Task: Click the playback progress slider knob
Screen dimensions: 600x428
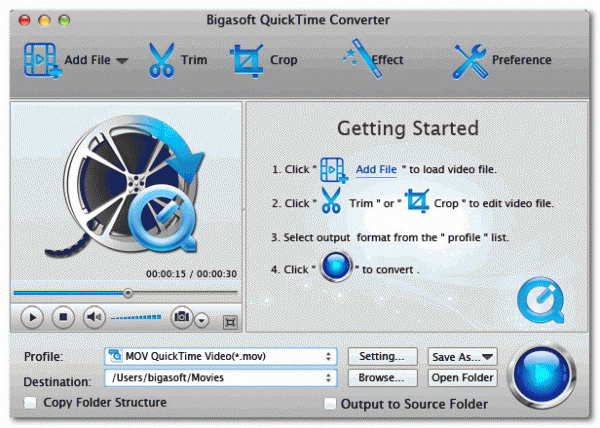Action: [128, 293]
